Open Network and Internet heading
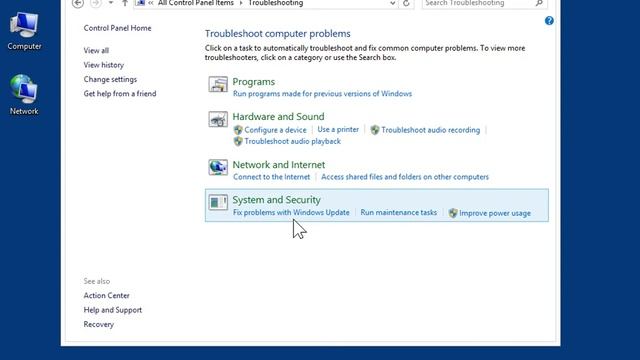The height and width of the screenshot is (360, 640). (x=279, y=165)
